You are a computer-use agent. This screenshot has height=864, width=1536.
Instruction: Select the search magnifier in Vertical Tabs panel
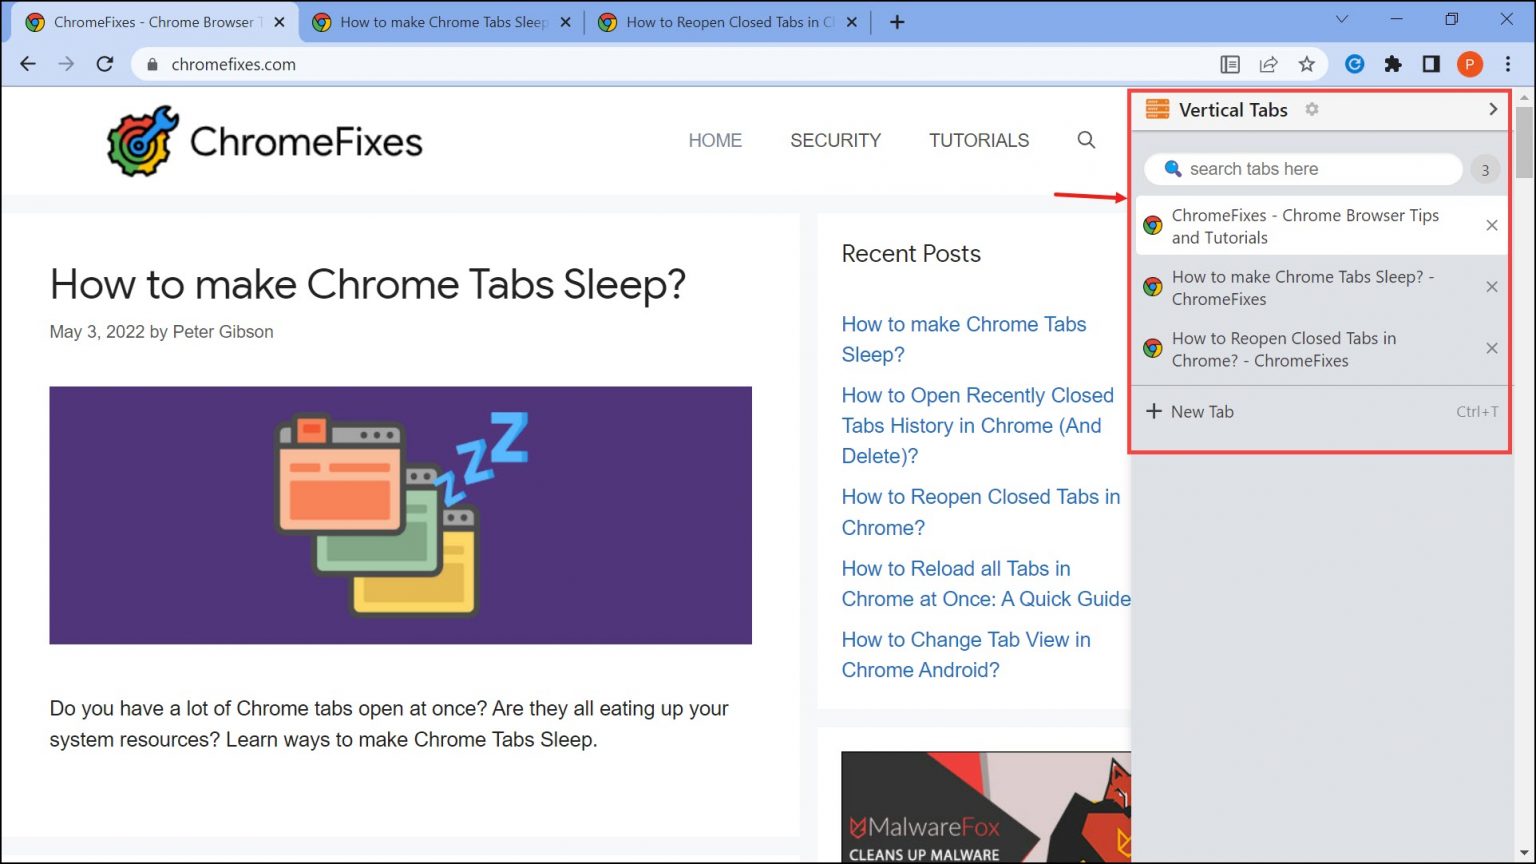1171,169
